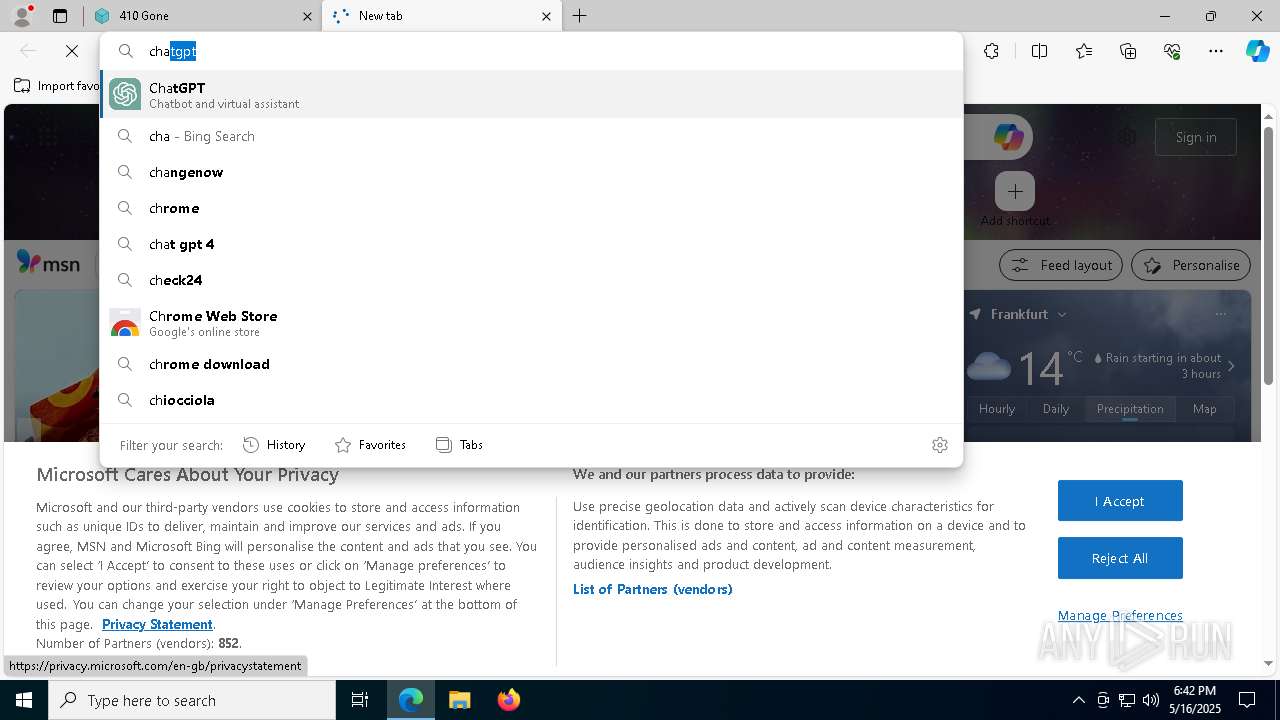1280x720 pixels.
Task: Open File Explorer from the taskbar
Action: 459,700
